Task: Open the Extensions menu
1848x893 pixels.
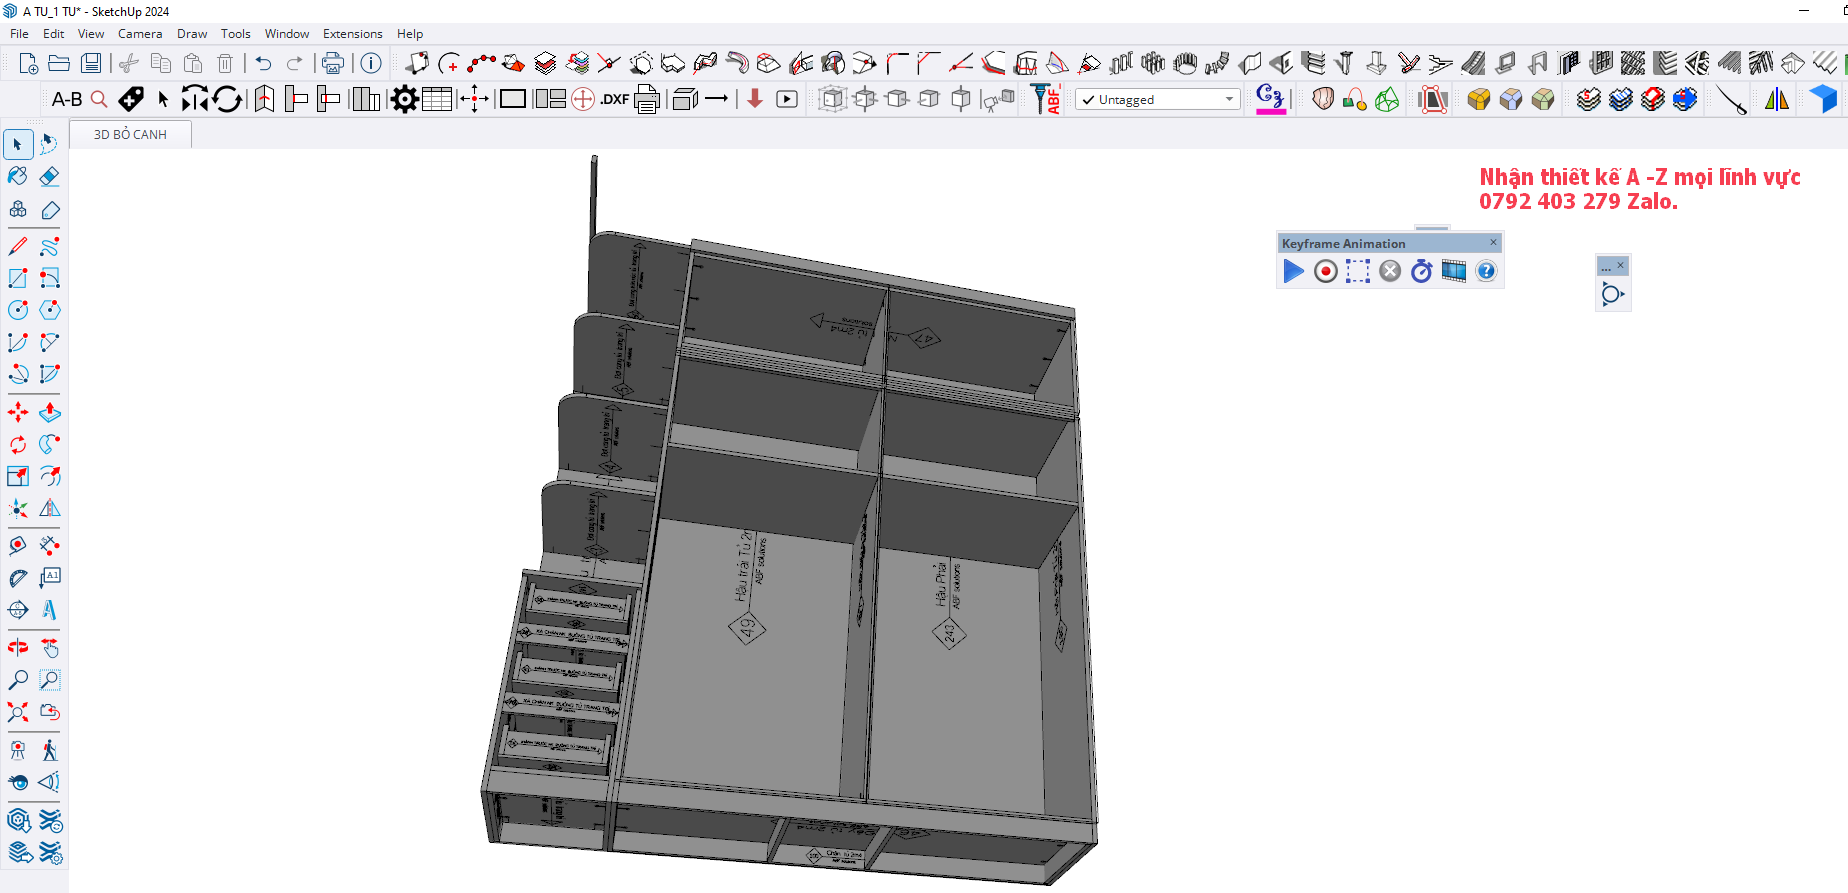Action: pyautogui.click(x=352, y=34)
